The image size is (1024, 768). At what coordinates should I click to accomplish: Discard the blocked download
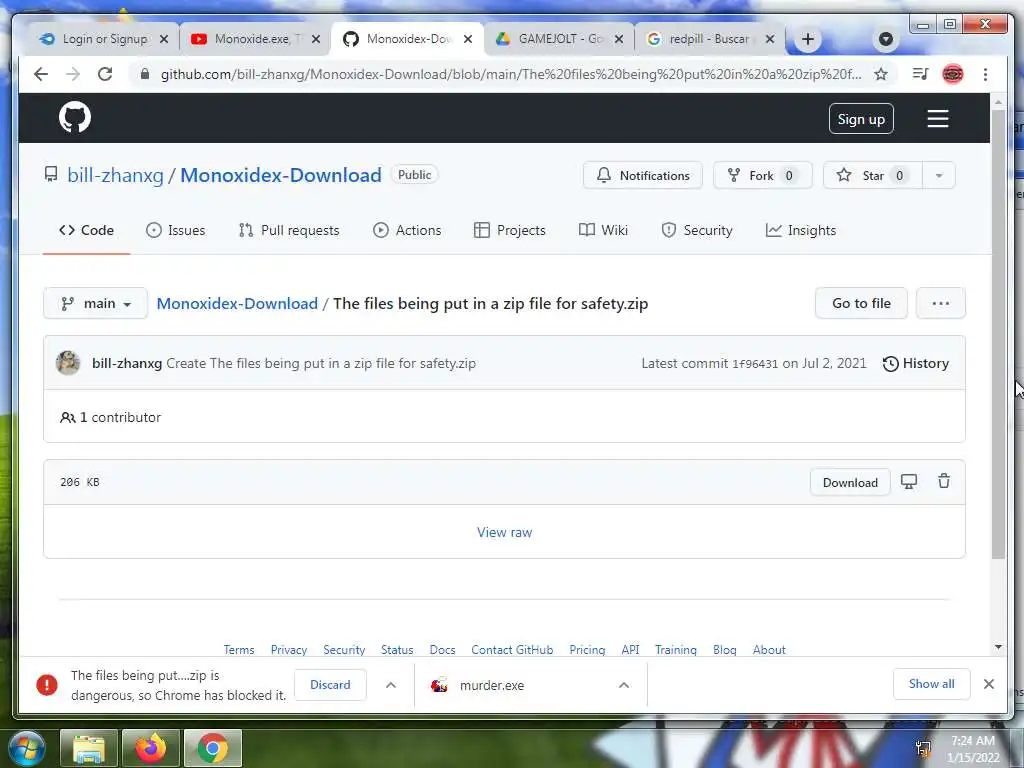click(x=330, y=685)
